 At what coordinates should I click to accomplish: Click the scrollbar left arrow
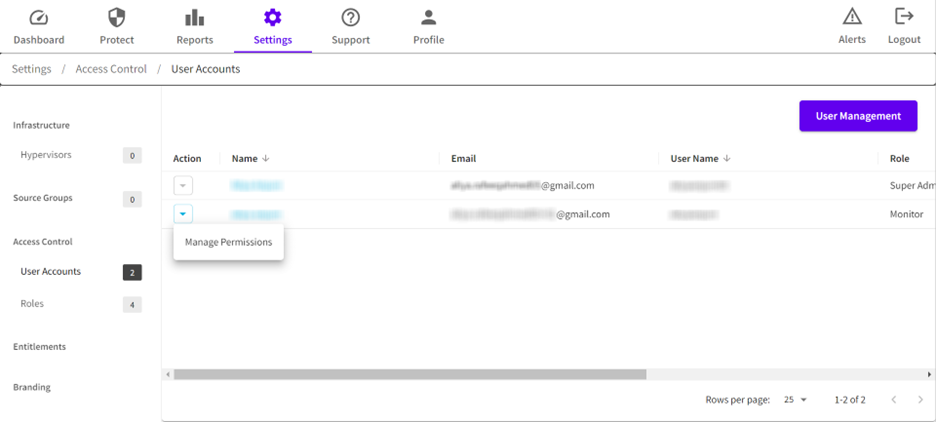pyautogui.click(x=168, y=374)
